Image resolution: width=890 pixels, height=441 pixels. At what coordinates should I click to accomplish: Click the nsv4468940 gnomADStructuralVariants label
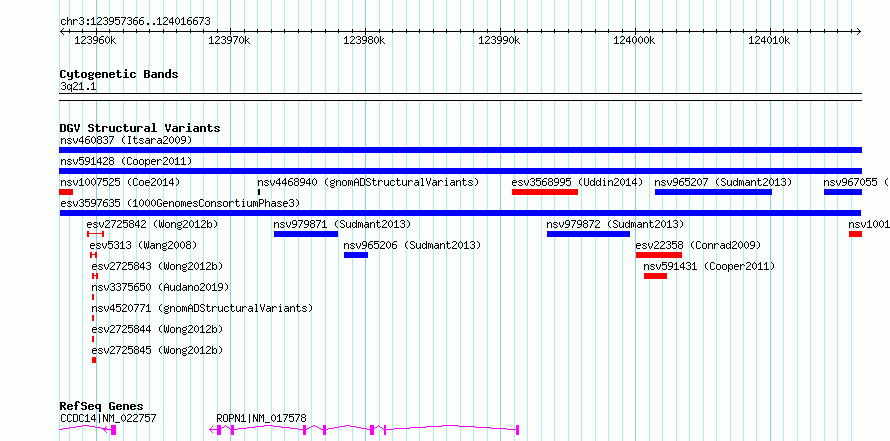pos(368,182)
